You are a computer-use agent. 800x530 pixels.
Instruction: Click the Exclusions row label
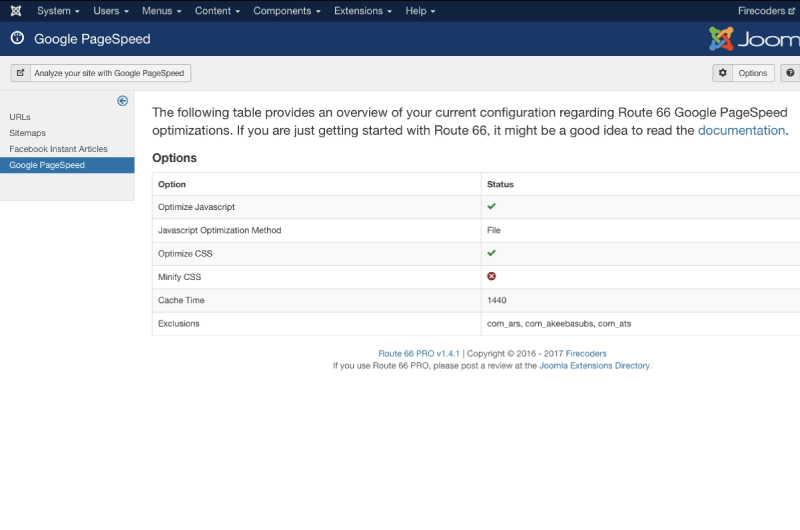[x=179, y=323]
